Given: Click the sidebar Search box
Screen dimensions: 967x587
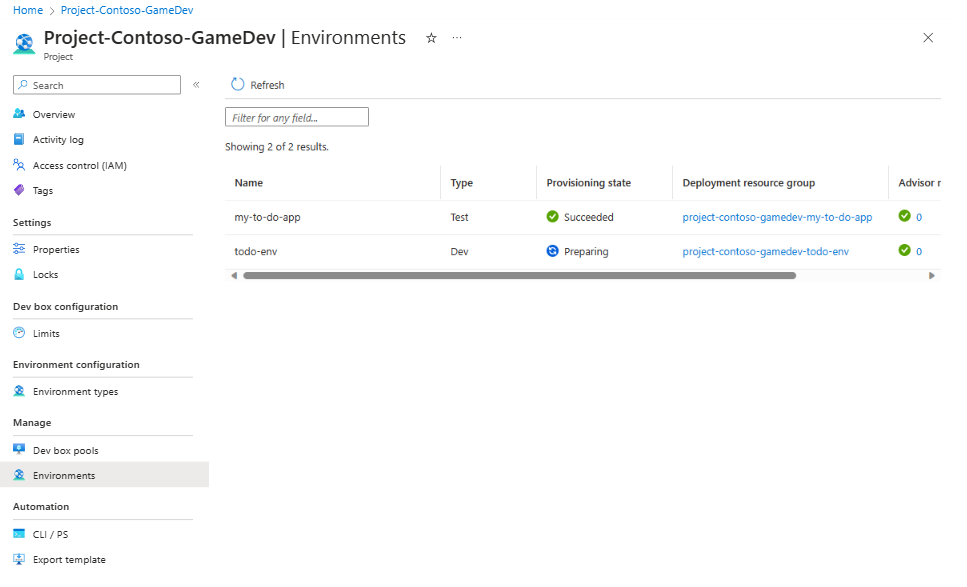Looking at the screenshot, I should 97,85.
